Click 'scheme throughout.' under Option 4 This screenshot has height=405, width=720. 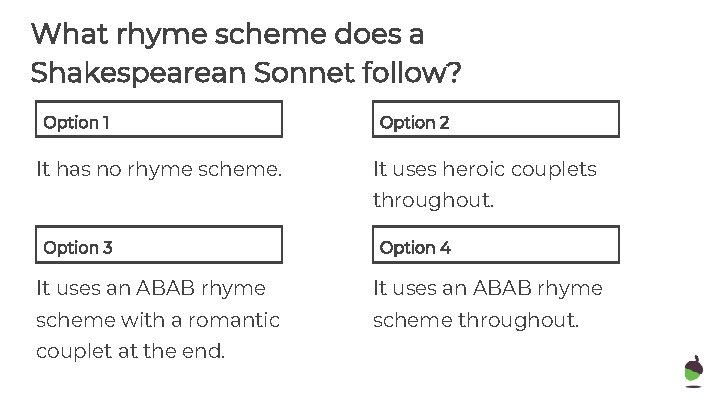(476, 320)
